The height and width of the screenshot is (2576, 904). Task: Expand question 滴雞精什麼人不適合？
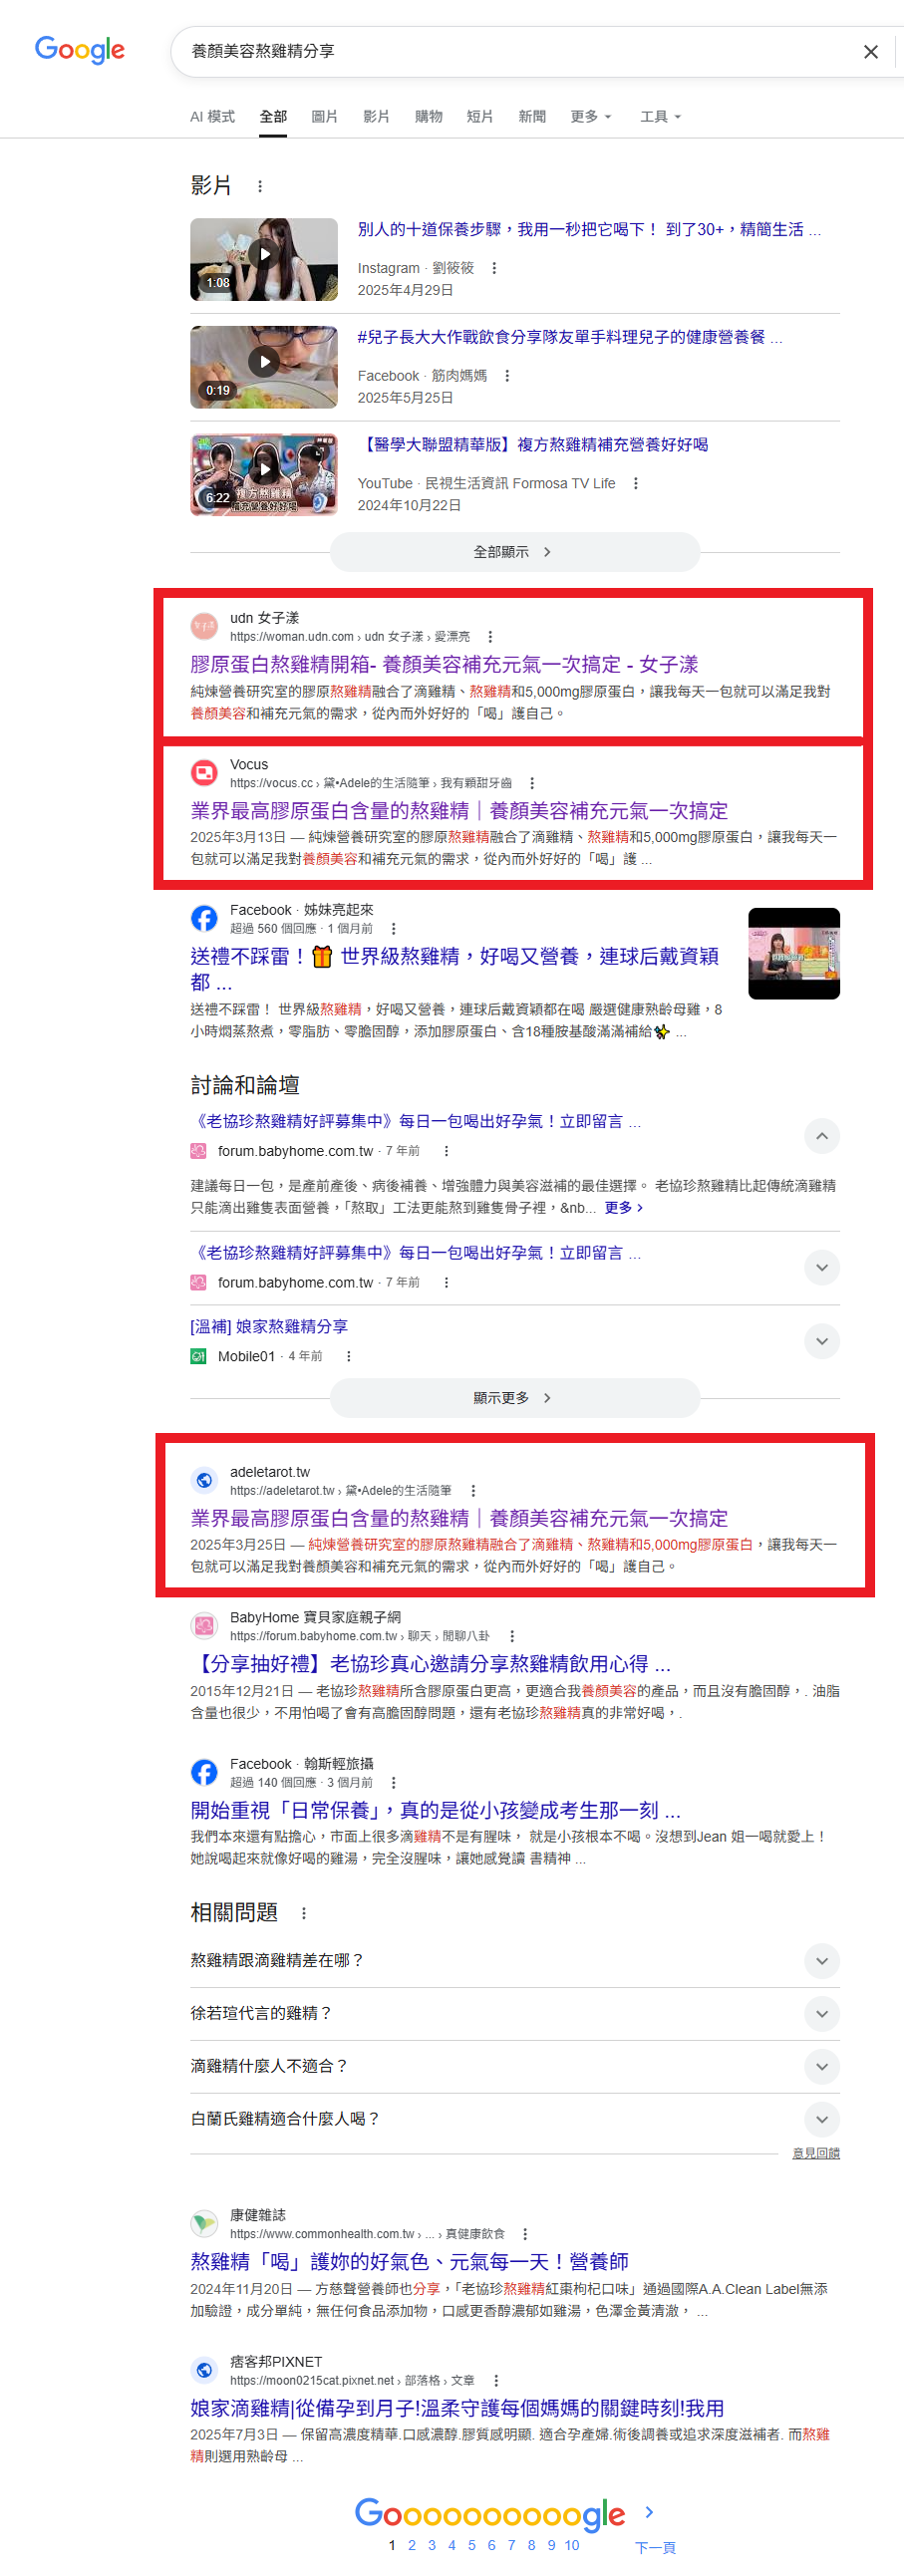point(514,2068)
